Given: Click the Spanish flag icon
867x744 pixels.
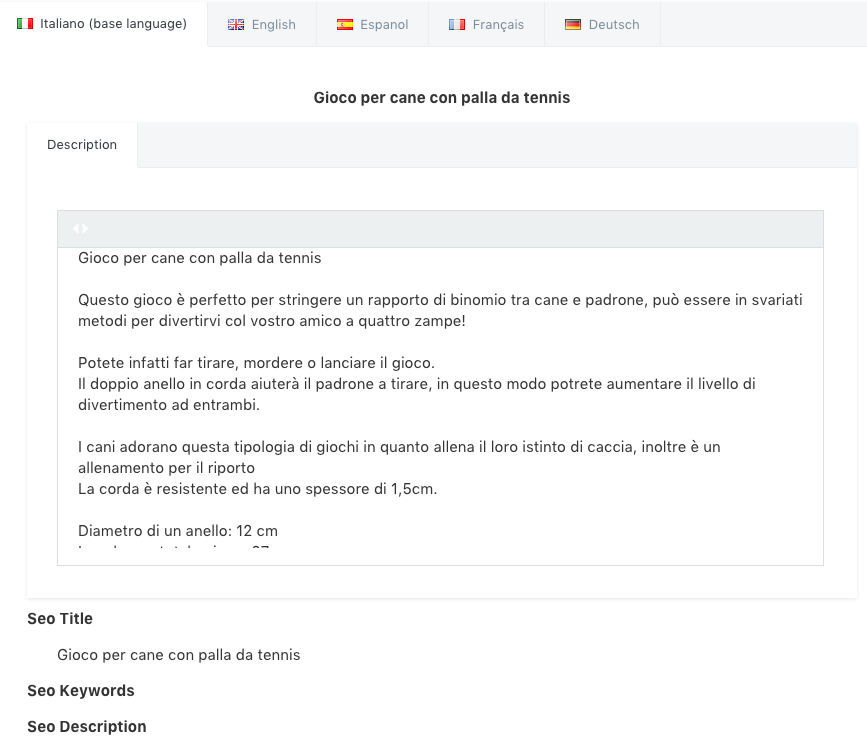Looking at the screenshot, I should coord(345,25).
